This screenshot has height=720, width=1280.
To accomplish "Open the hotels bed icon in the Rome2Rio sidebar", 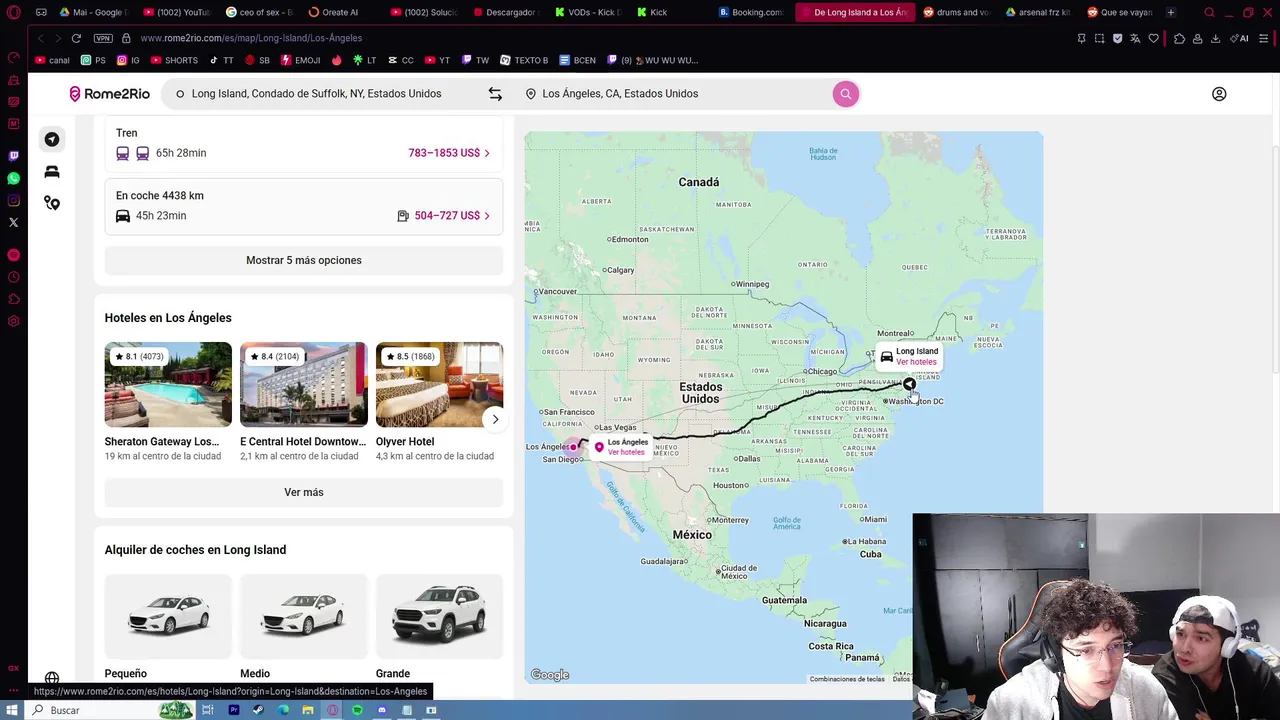I will click(x=52, y=172).
